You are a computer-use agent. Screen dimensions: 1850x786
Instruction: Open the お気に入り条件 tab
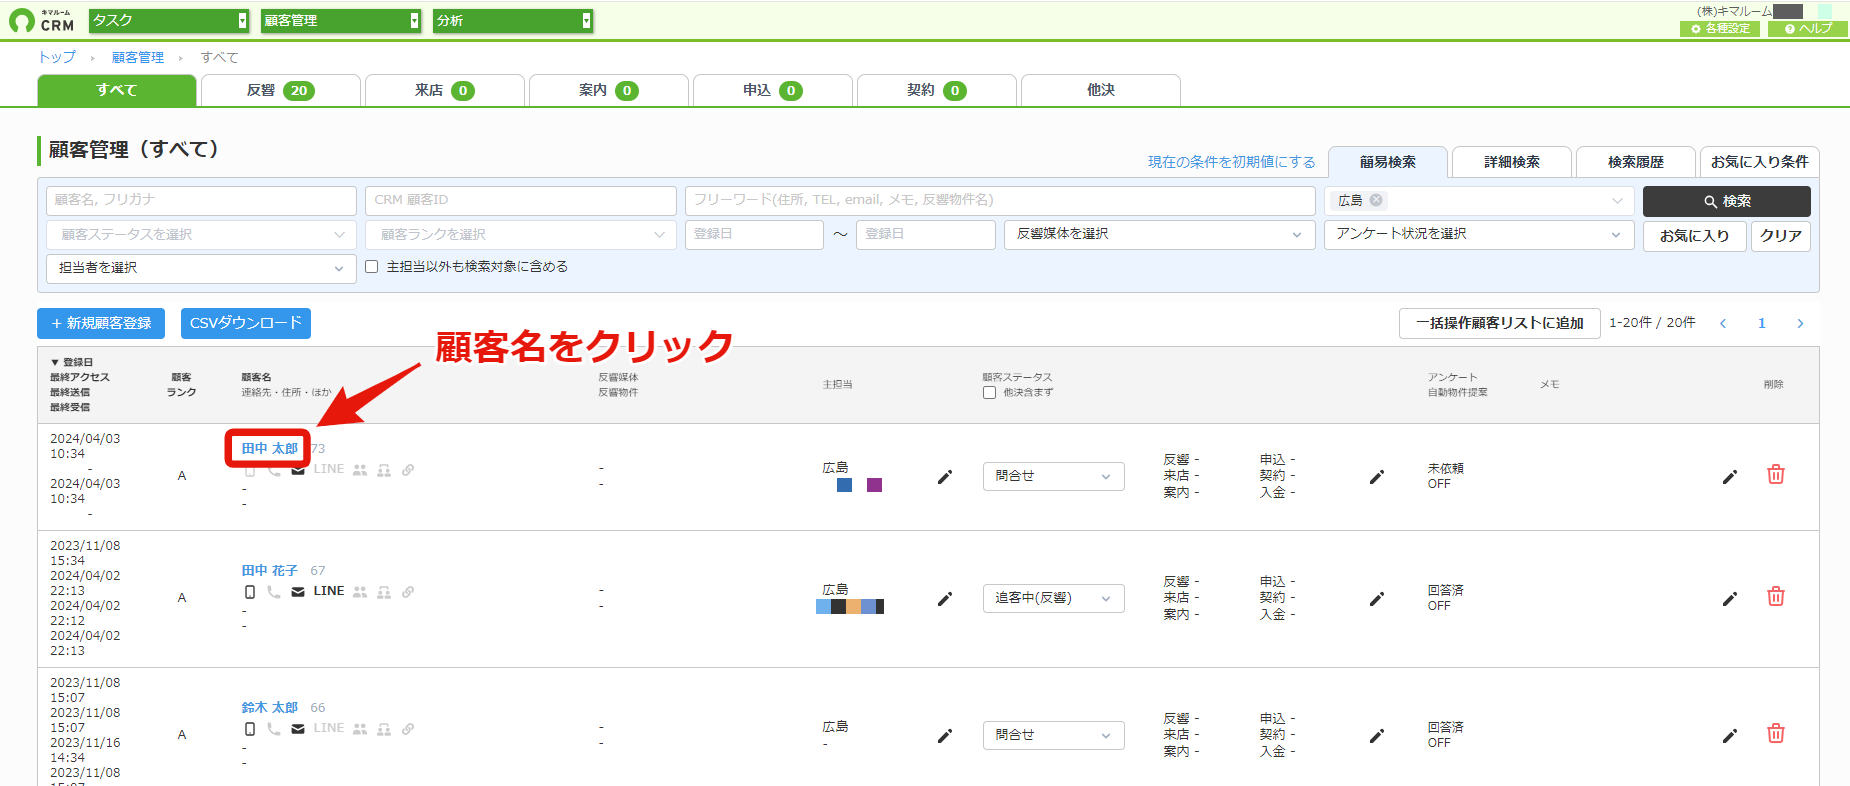(1759, 162)
